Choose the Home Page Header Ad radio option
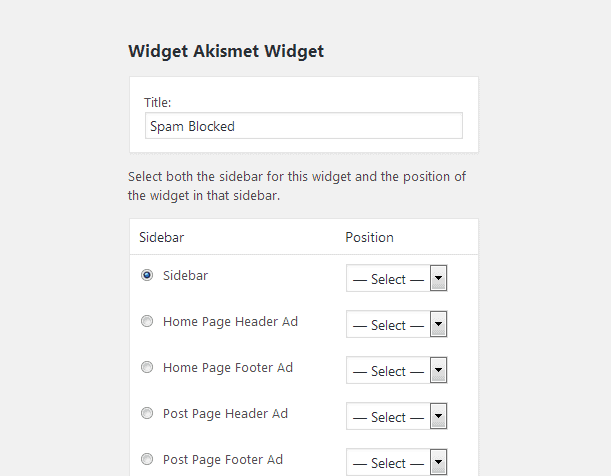The width and height of the screenshot is (611, 476). (x=147, y=321)
